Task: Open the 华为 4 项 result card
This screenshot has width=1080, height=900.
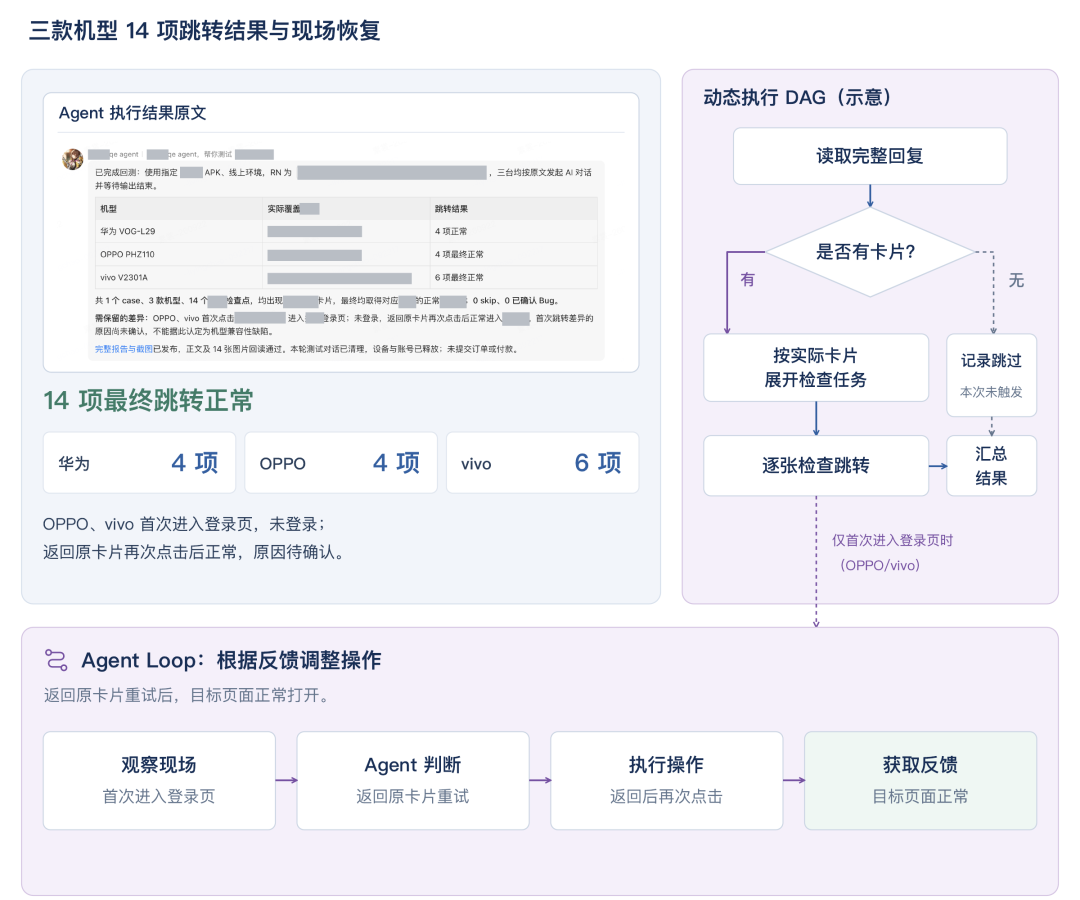Action: pyautogui.click(x=139, y=463)
